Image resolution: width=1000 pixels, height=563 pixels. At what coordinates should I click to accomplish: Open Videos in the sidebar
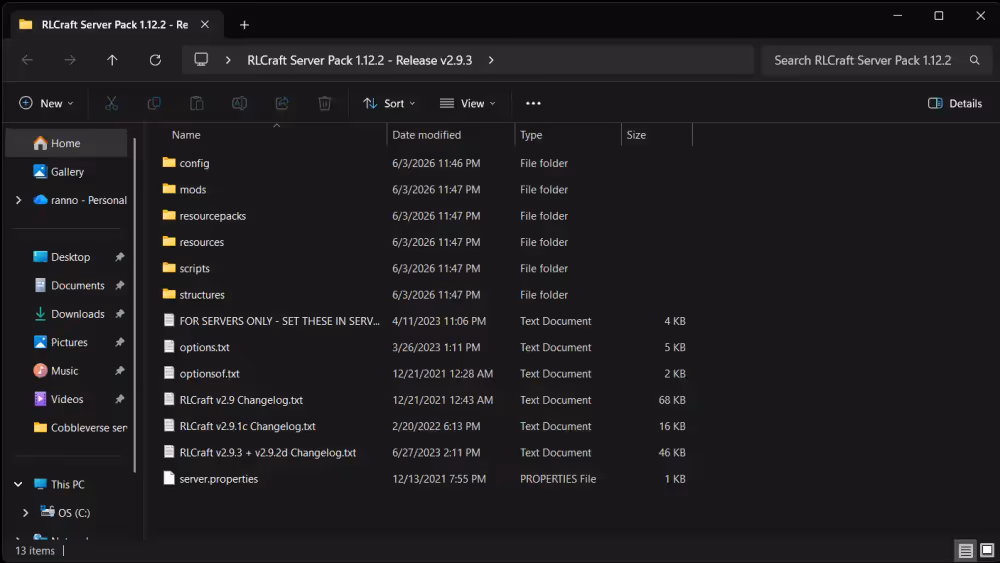pos(66,399)
